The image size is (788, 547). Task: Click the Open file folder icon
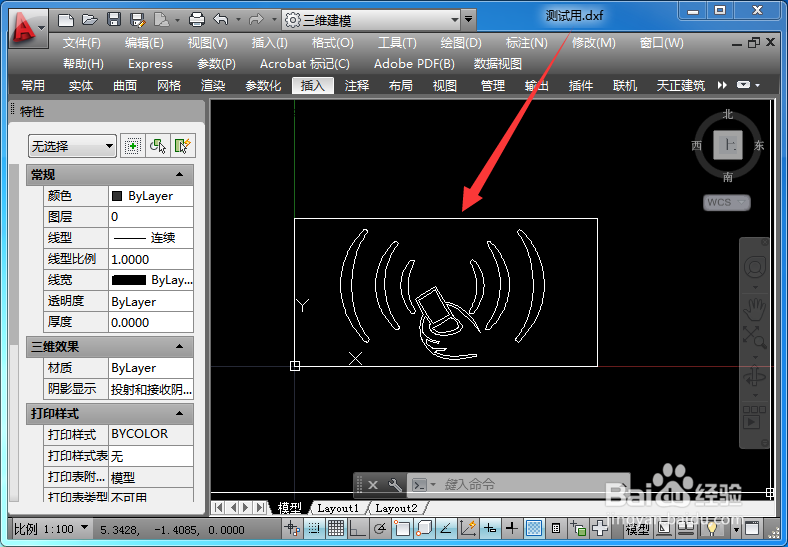click(89, 20)
